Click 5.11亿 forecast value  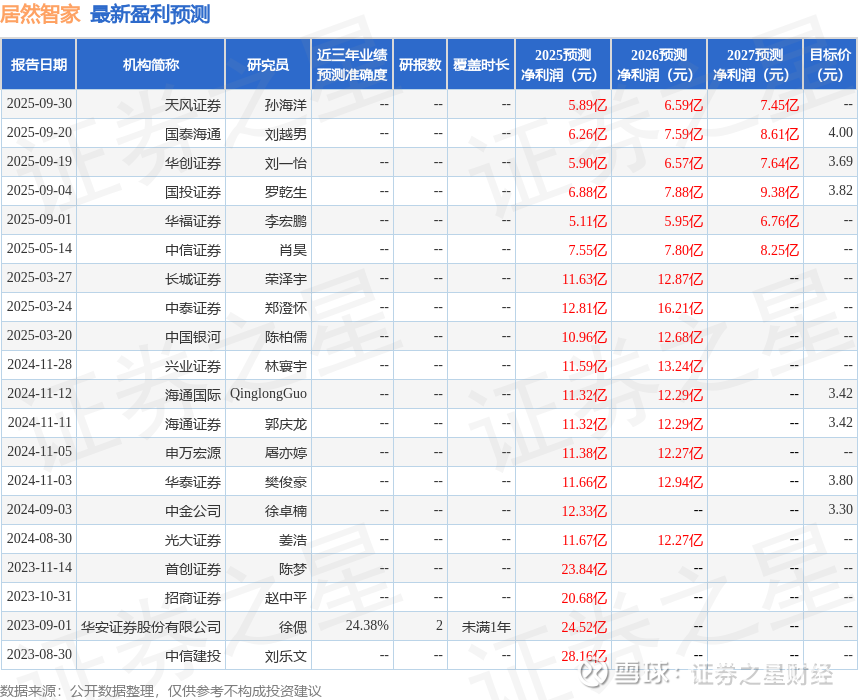click(x=588, y=221)
